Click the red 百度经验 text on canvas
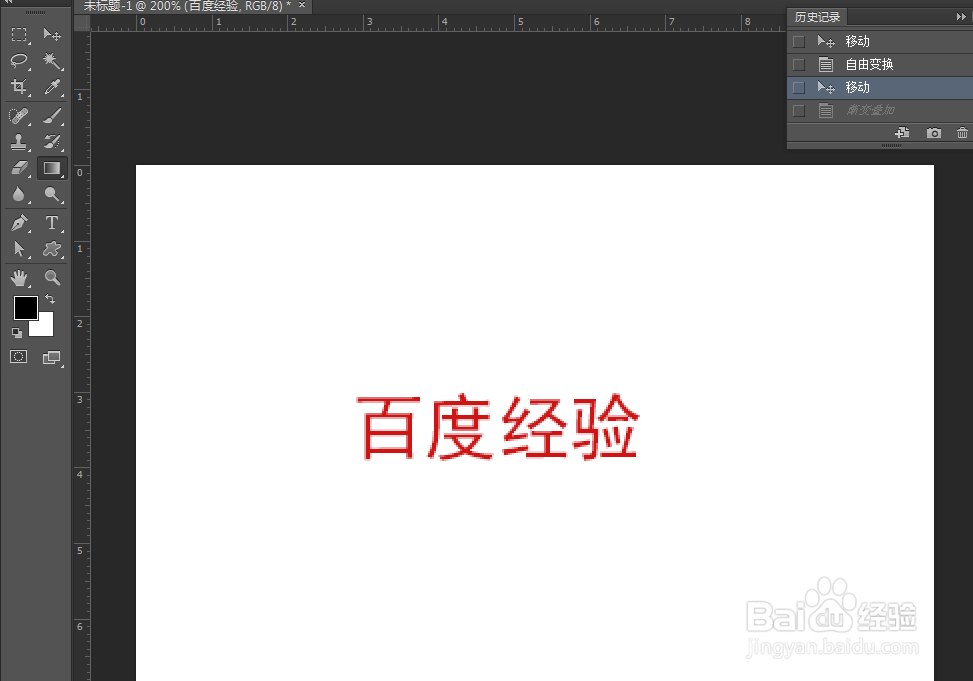The image size is (973, 681). (x=498, y=427)
